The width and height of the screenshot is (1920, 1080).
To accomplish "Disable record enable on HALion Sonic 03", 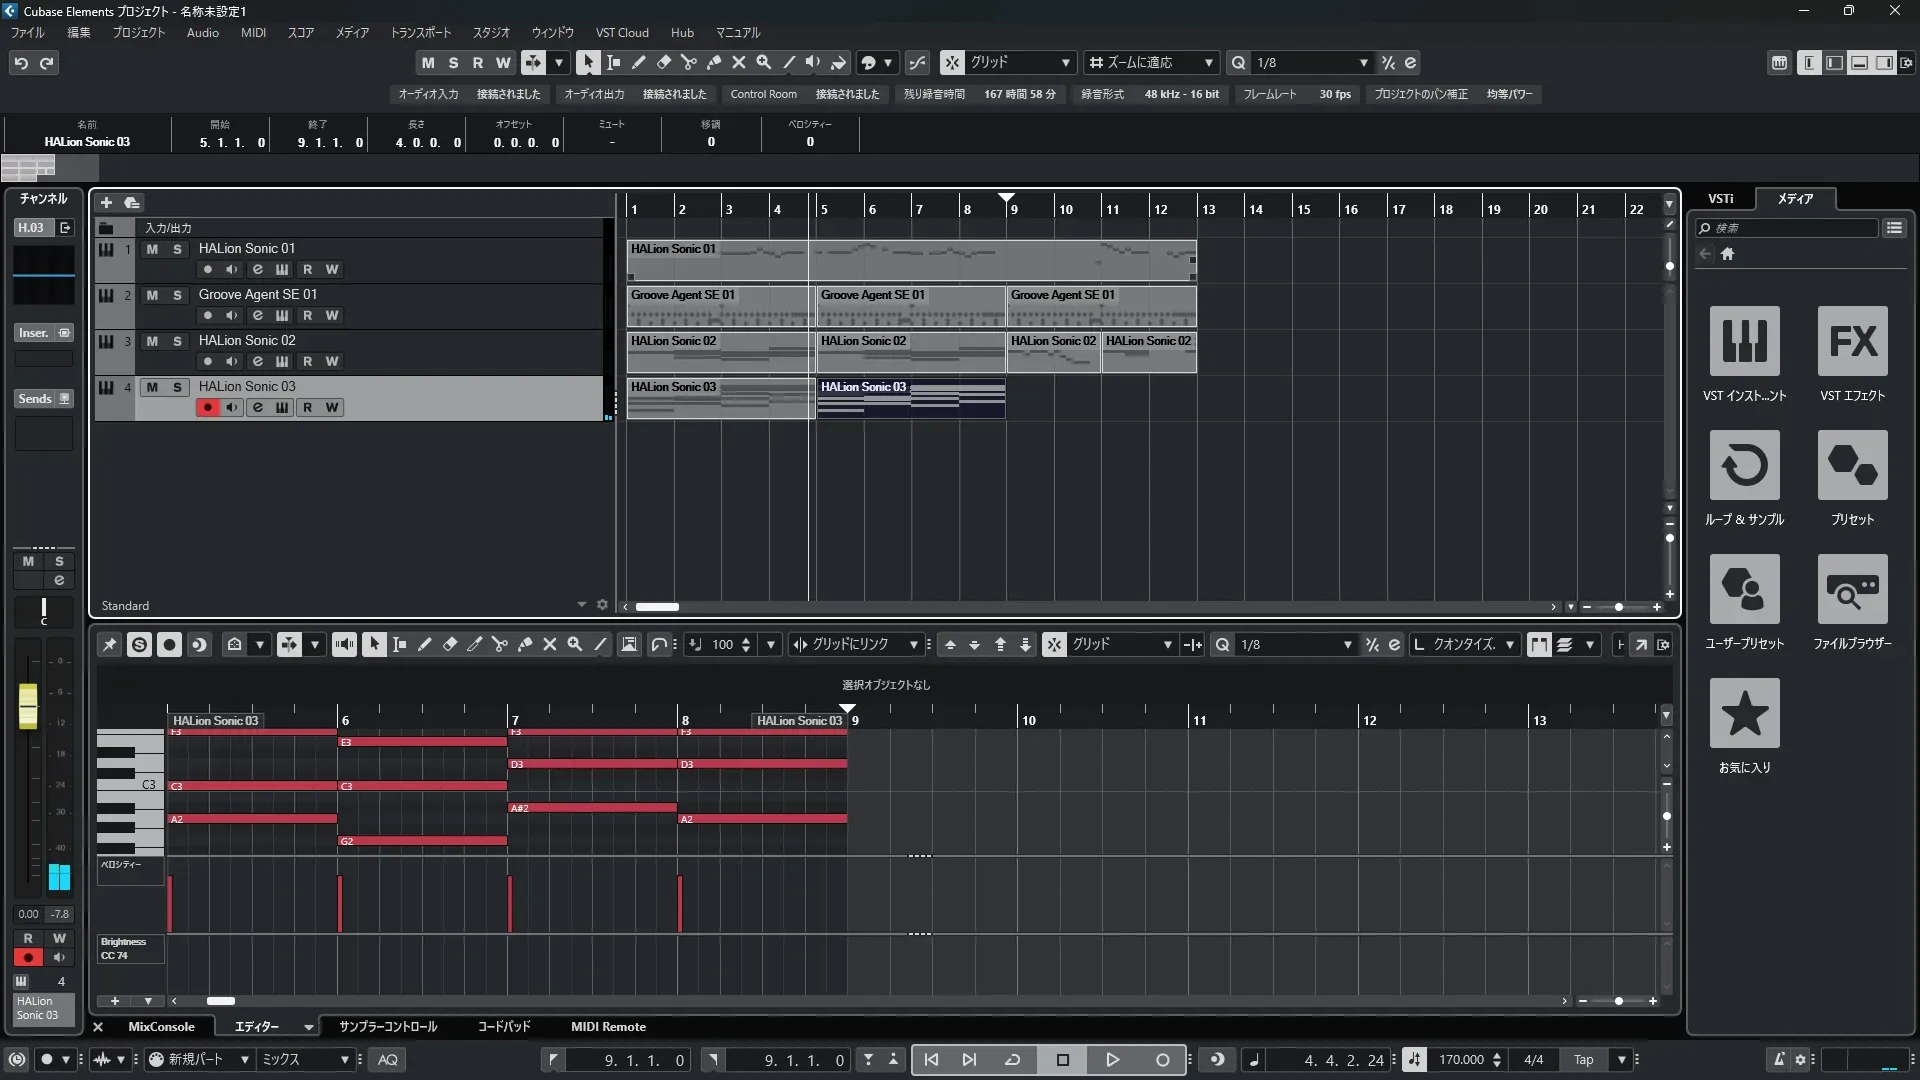I will tap(207, 407).
